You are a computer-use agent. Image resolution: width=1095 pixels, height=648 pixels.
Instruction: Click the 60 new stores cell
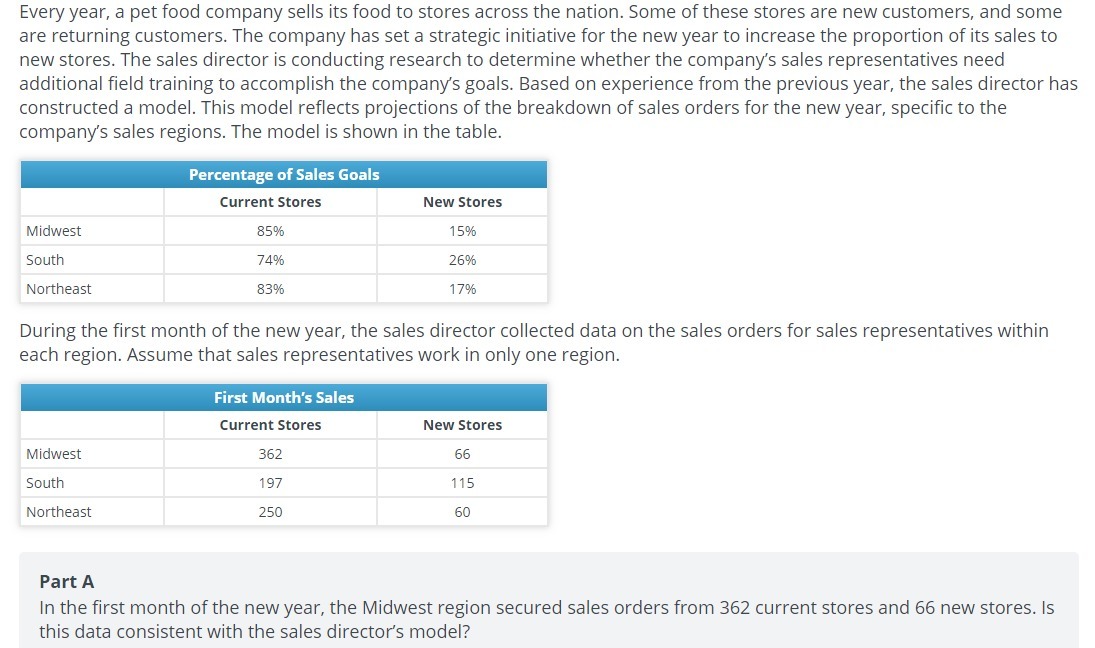click(x=462, y=512)
